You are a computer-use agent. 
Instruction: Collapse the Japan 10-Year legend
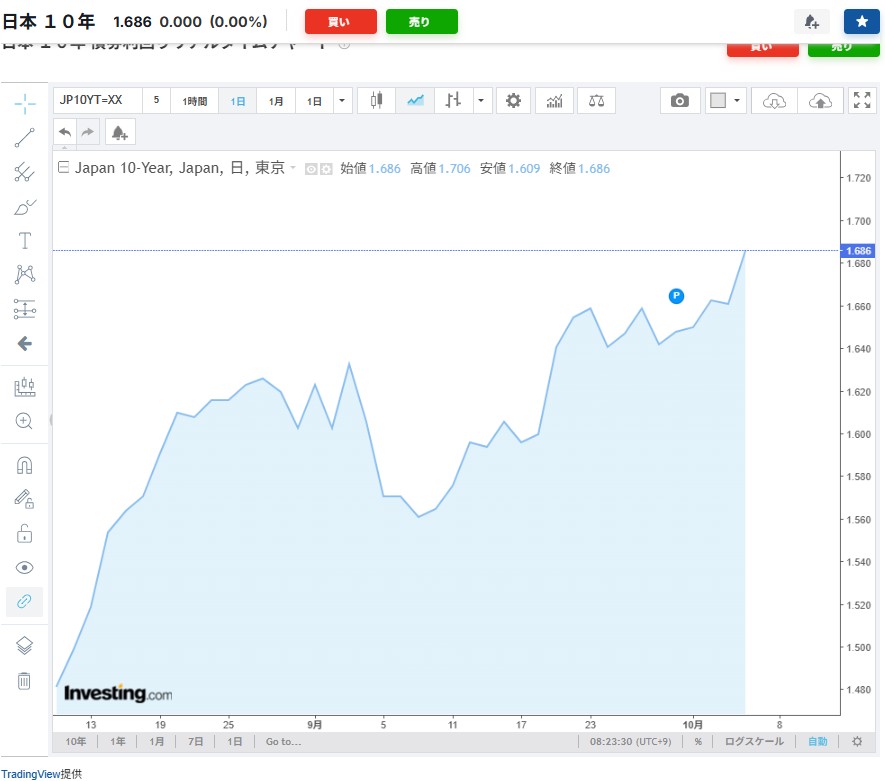[64, 167]
